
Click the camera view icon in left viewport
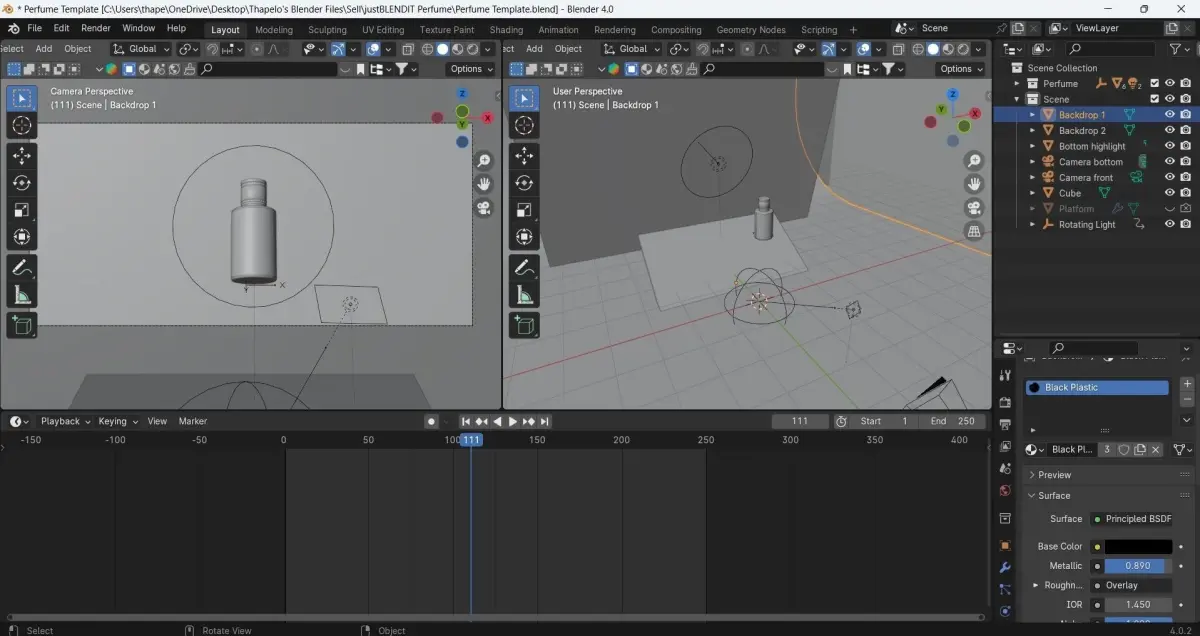pyautogui.click(x=484, y=208)
